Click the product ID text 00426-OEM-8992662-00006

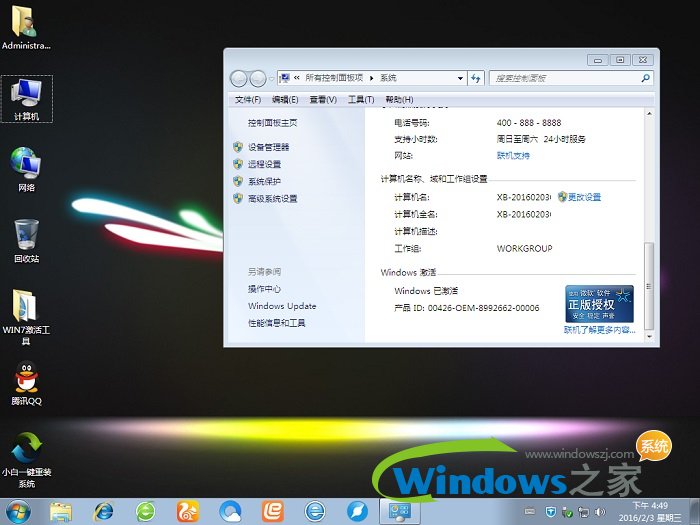click(483, 308)
